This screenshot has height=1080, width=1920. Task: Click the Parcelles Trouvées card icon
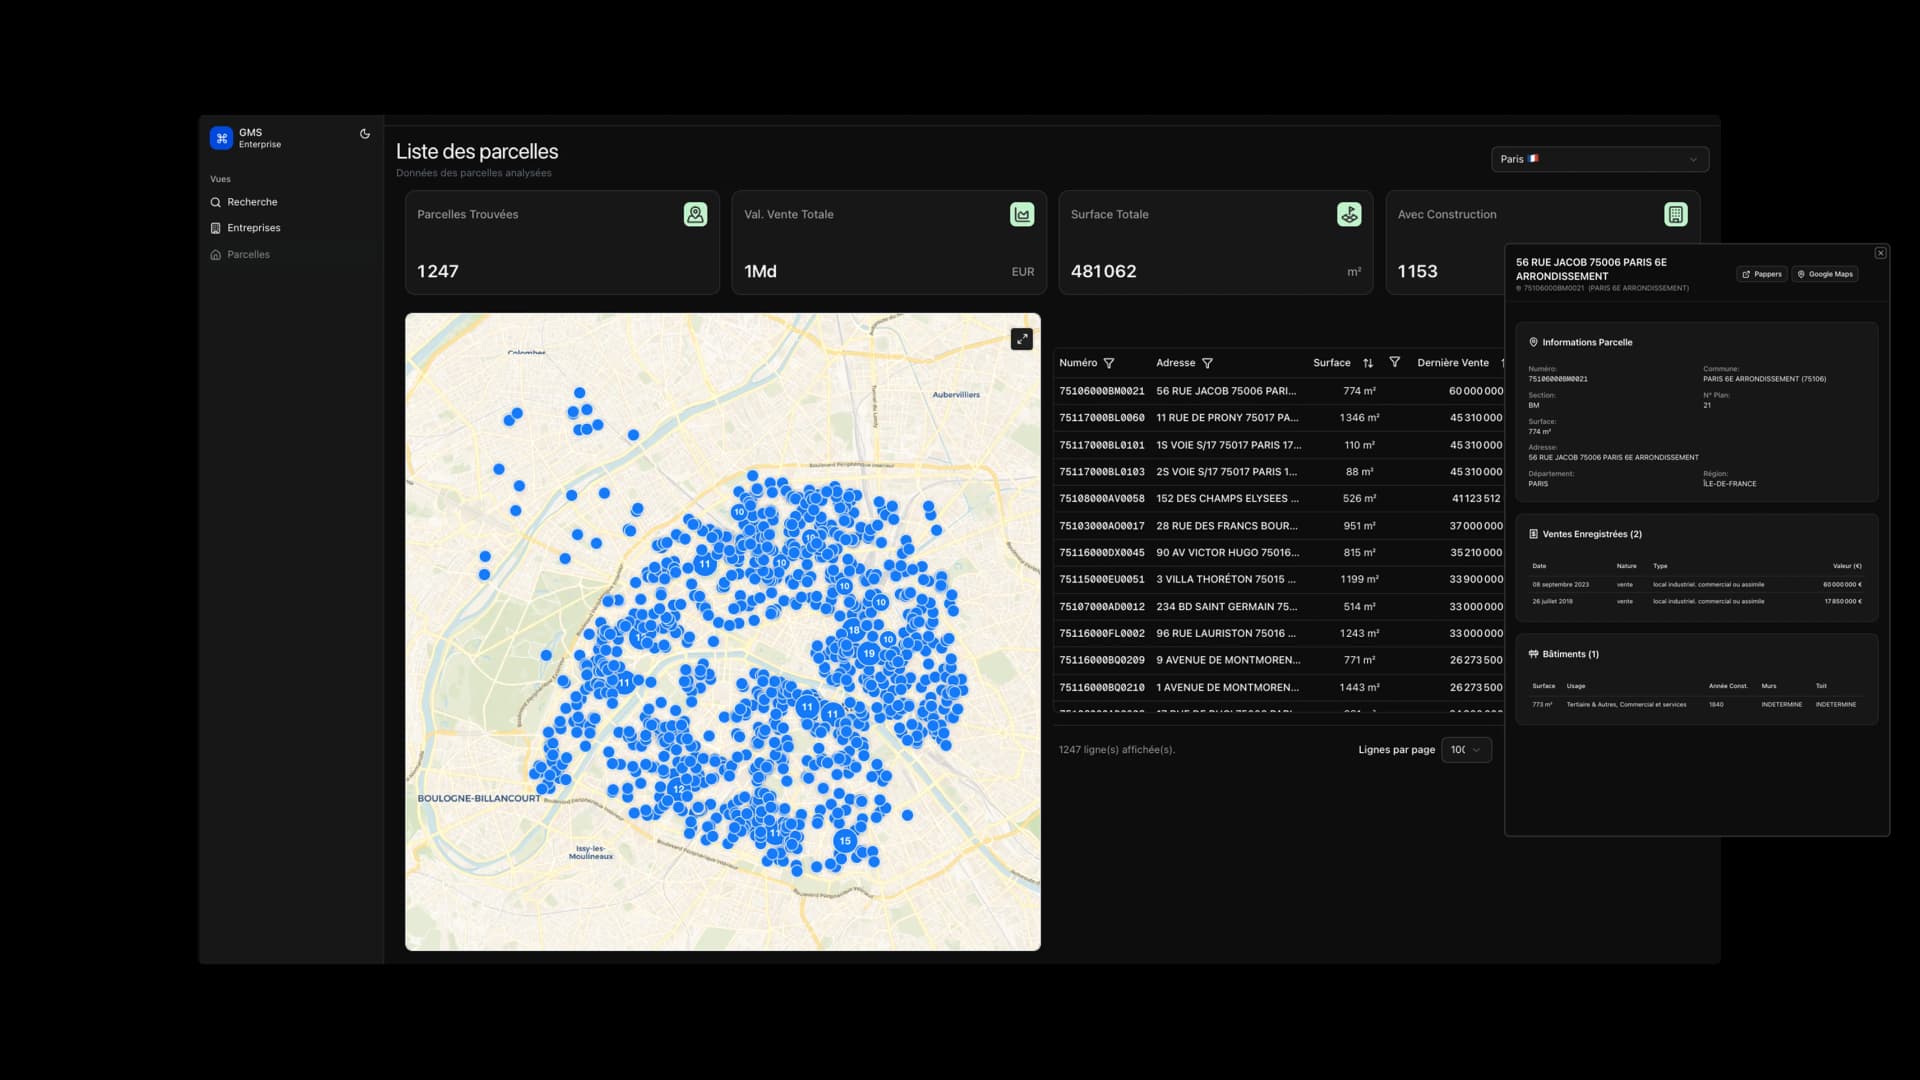pyautogui.click(x=695, y=215)
